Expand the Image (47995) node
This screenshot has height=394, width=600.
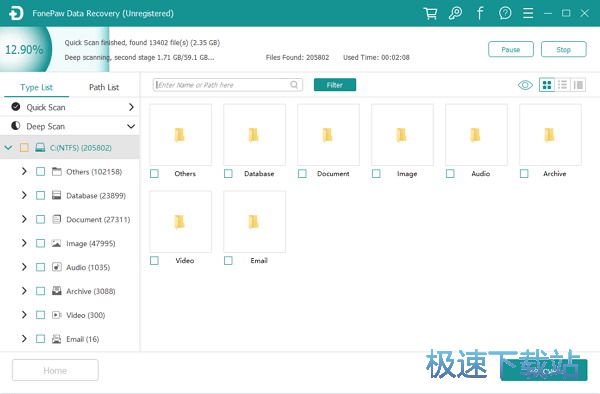click(x=24, y=243)
